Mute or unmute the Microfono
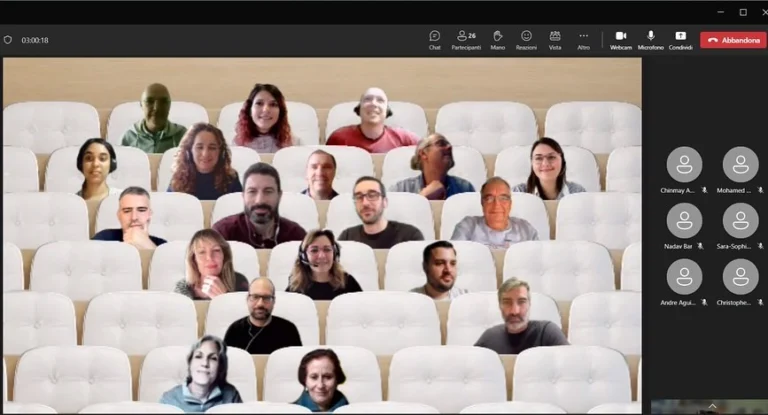The width and height of the screenshot is (768, 415). (x=651, y=39)
